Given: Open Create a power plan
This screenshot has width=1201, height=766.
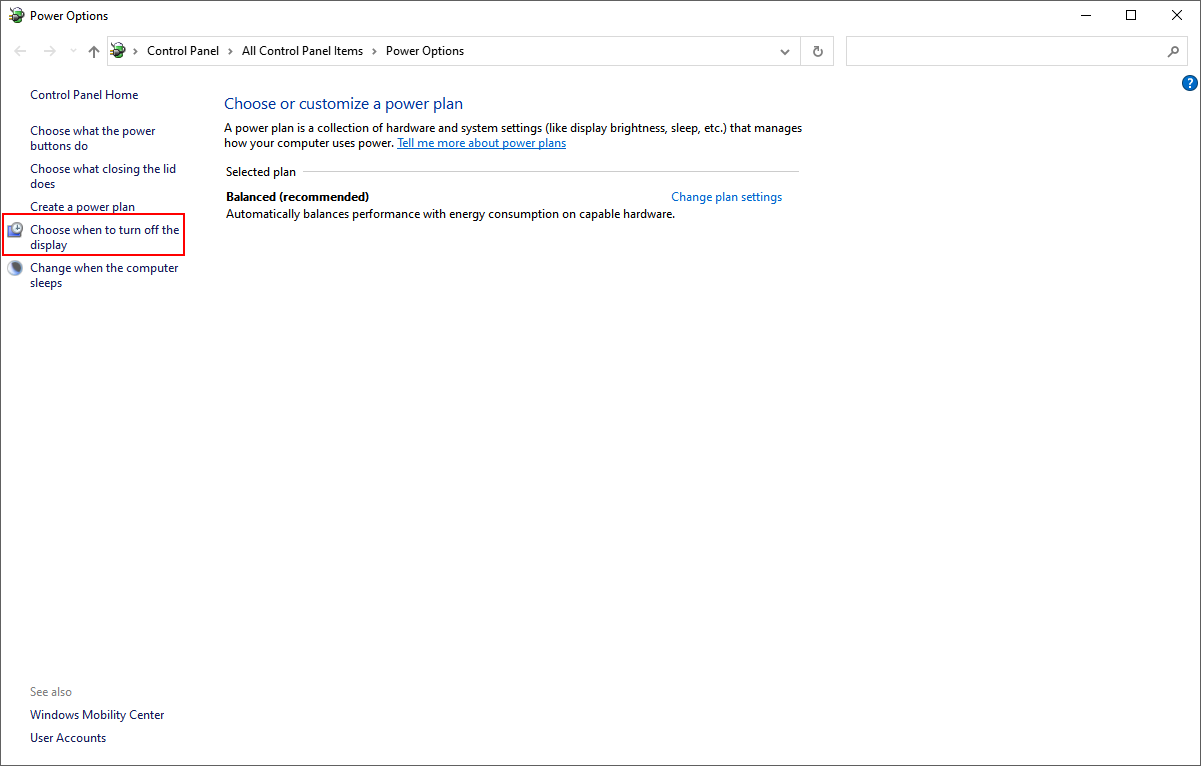Looking at the screenshot, I should 82,207.
